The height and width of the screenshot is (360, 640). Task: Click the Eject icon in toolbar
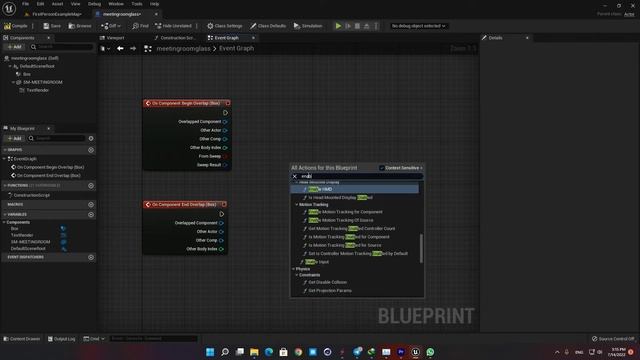(367, 26)
